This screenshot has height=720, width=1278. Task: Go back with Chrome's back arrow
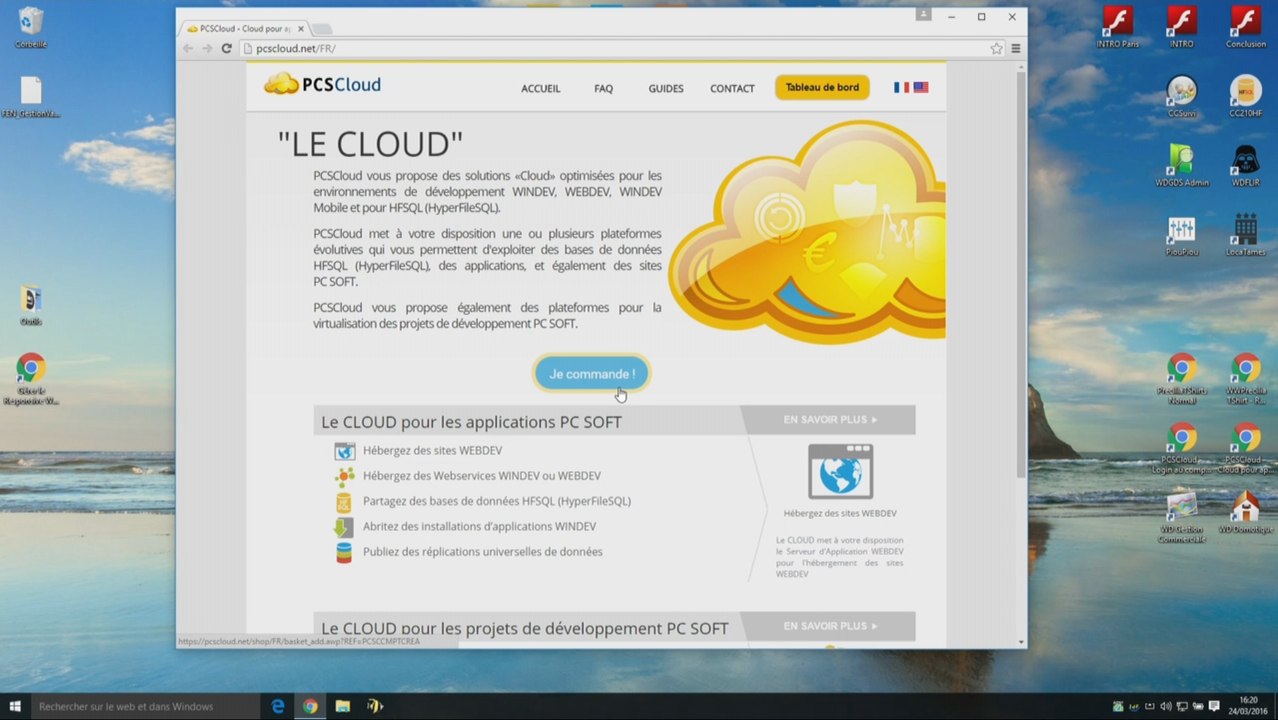coord(188,48)
